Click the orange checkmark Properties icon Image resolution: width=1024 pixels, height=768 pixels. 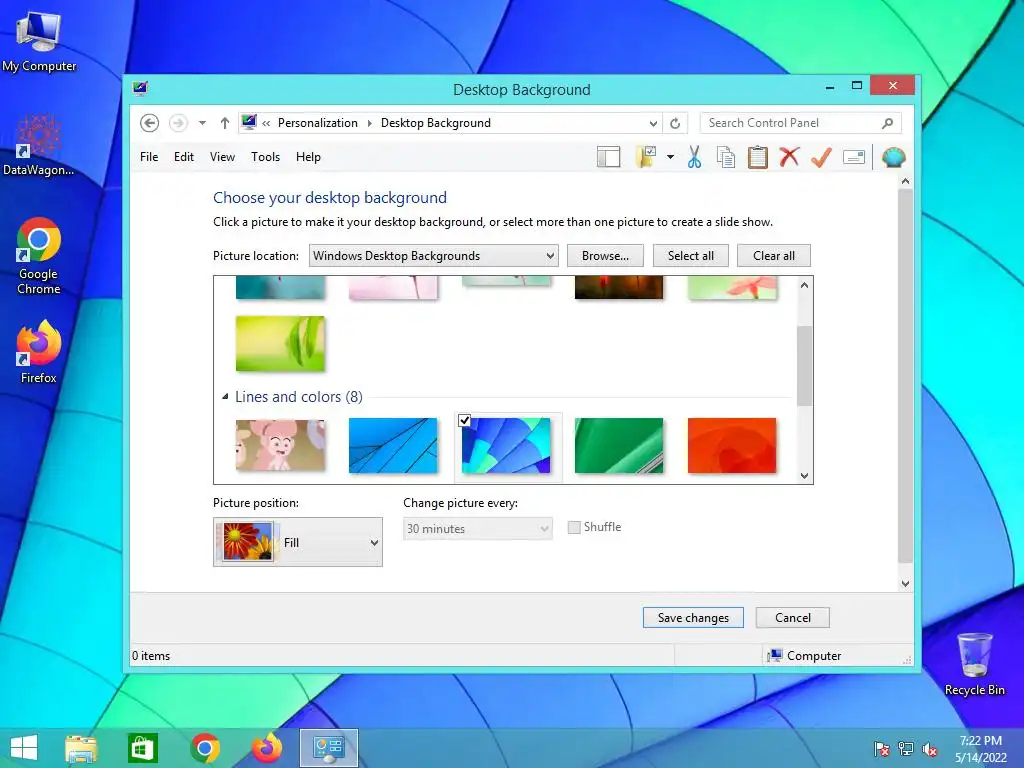click(x=821, y=157)
